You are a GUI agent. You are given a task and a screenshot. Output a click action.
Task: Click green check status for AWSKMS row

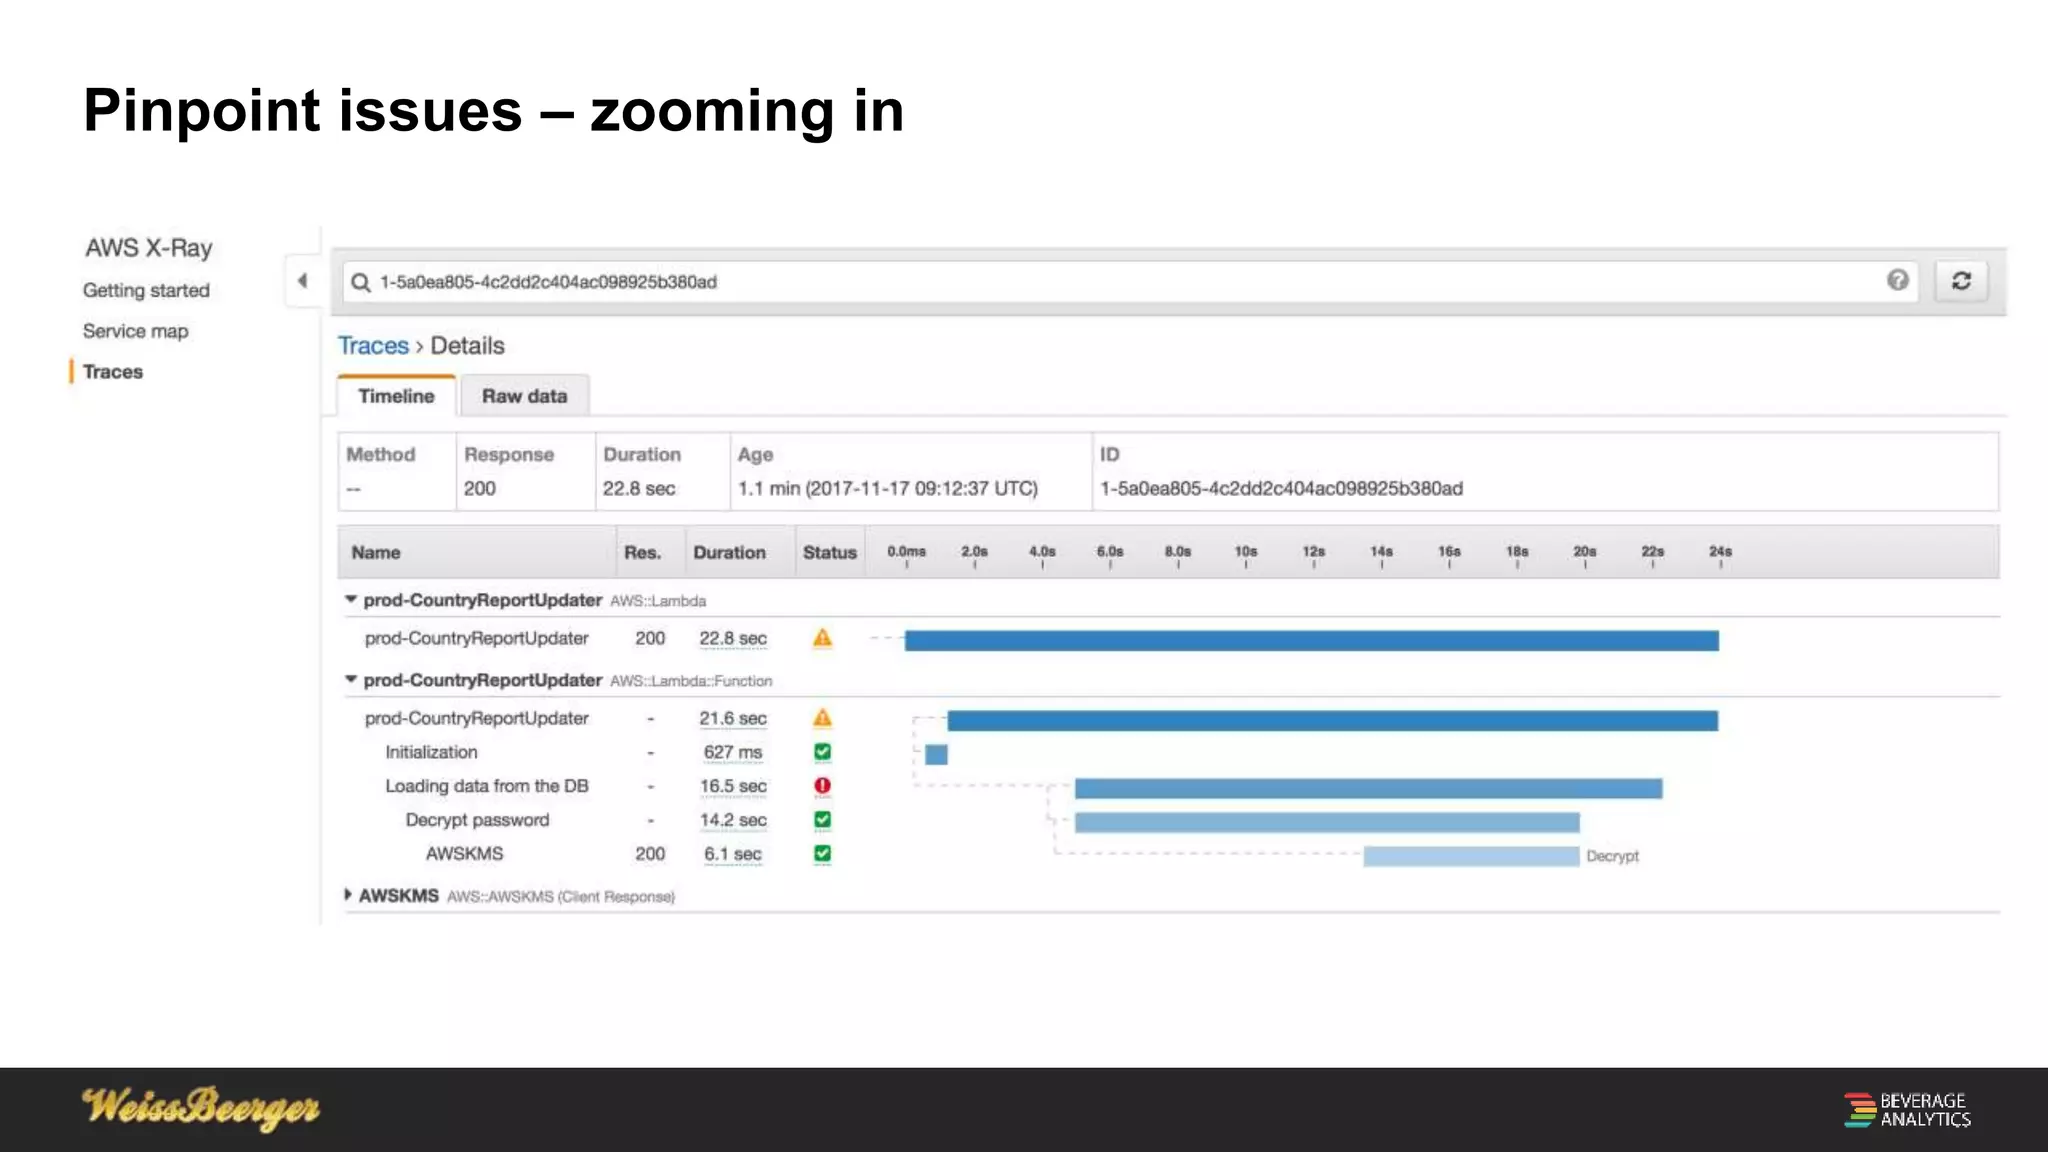point(822,854)
